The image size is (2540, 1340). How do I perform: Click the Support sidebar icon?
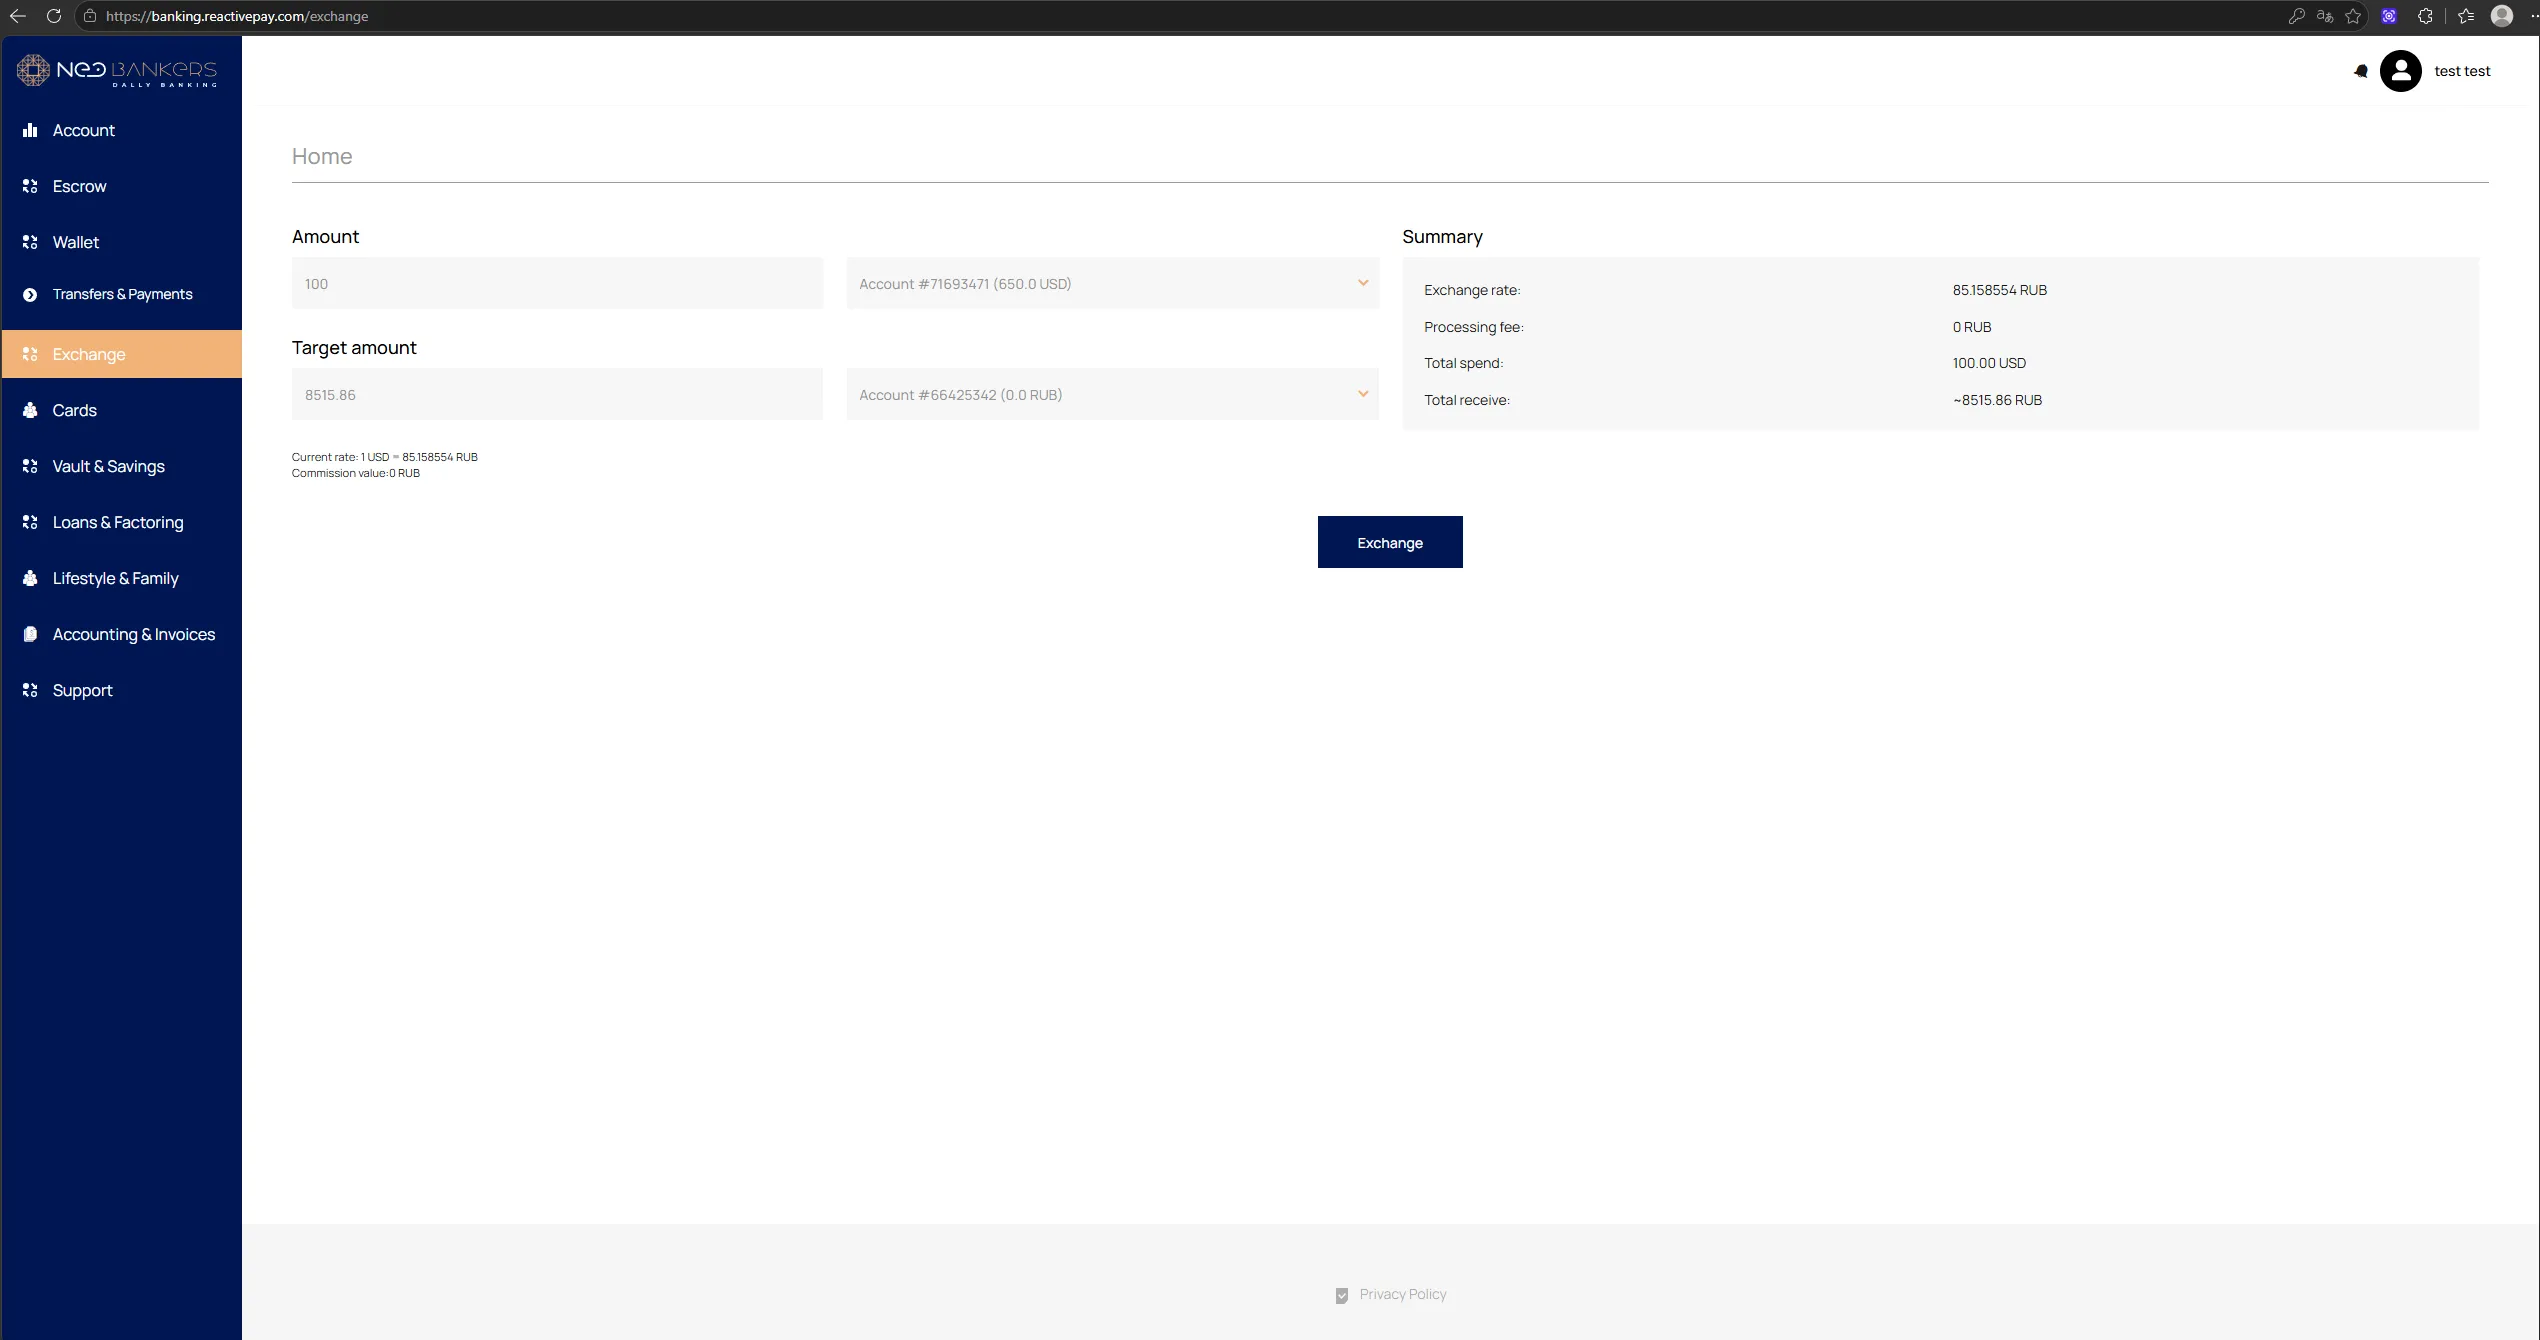(30, 690)
